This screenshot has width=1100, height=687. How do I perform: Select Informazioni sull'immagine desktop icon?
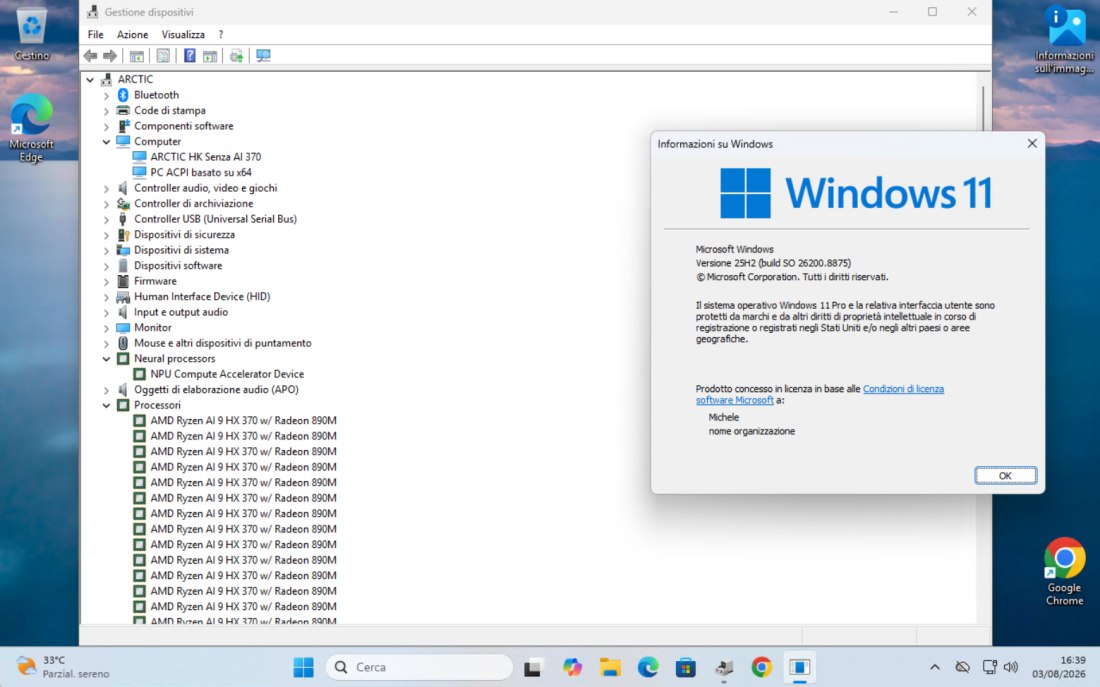click(x=1064, y=39)
